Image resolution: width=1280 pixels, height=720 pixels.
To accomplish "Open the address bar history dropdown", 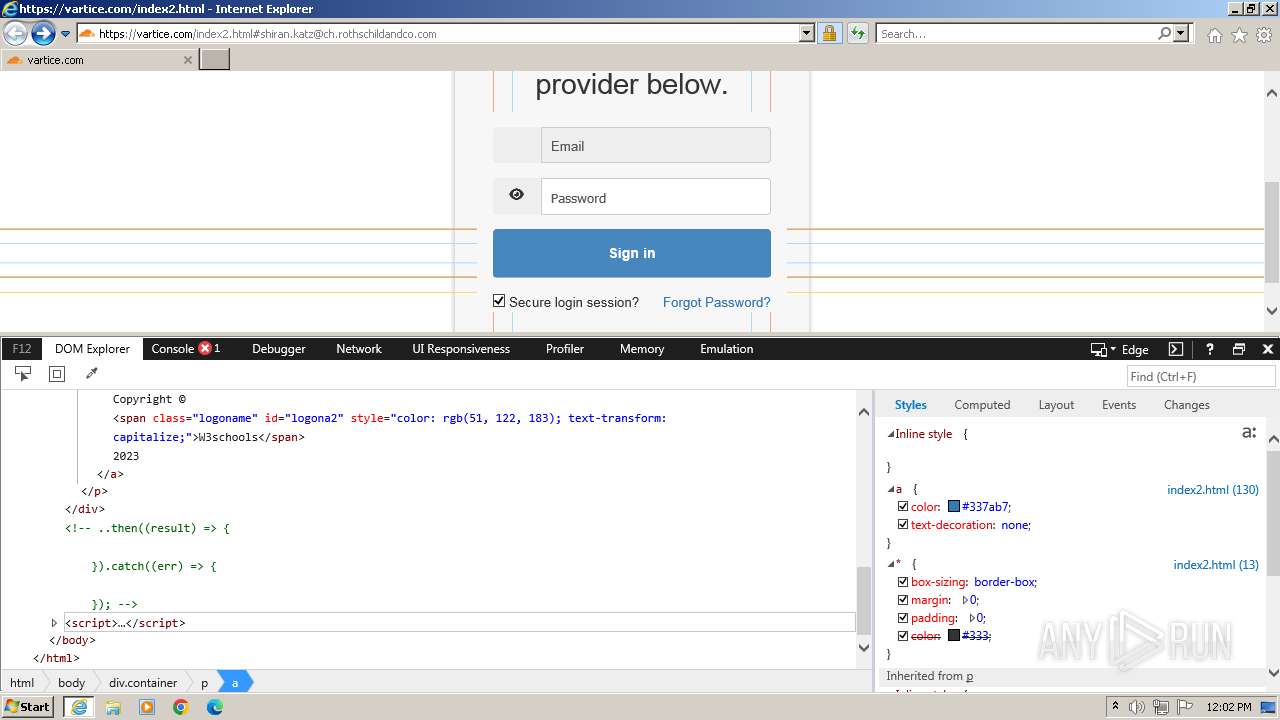I will (x=807, y=33).
